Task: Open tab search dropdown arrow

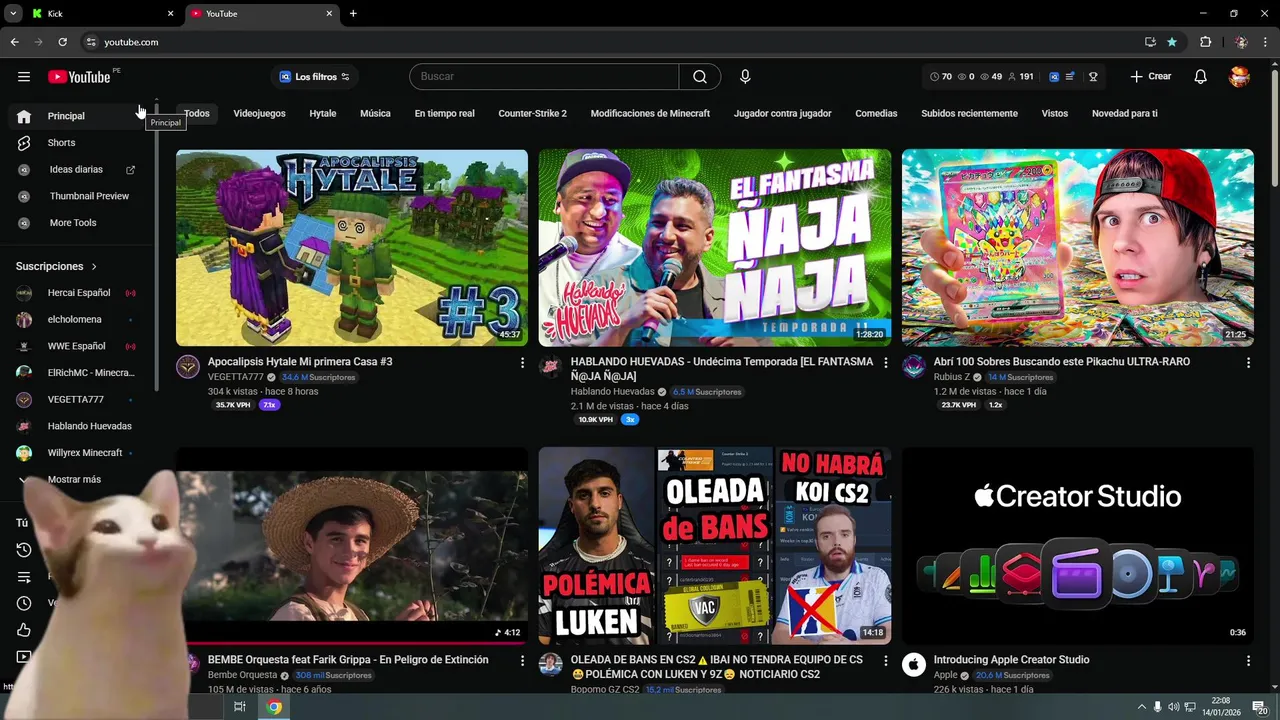Action: 13,13
